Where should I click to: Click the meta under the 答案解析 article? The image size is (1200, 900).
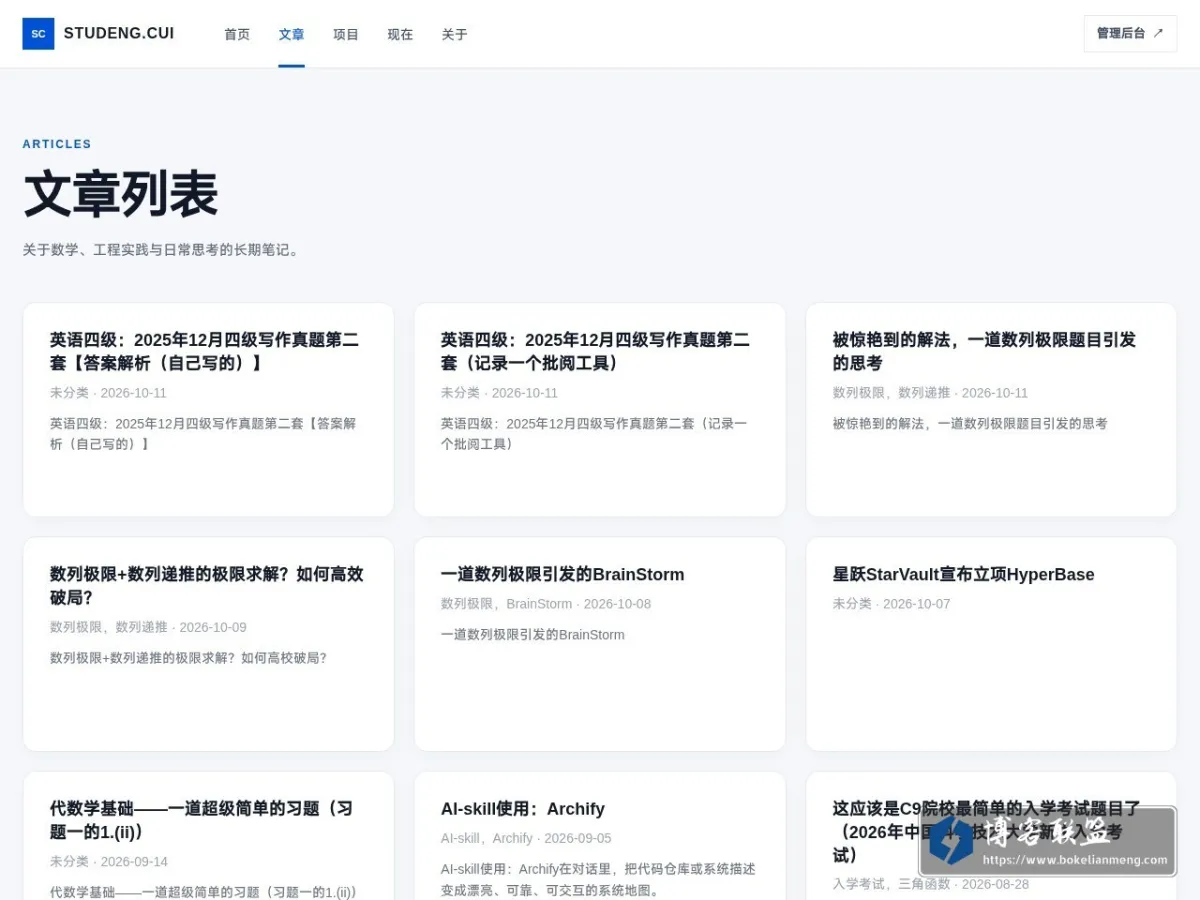(108, 393)
